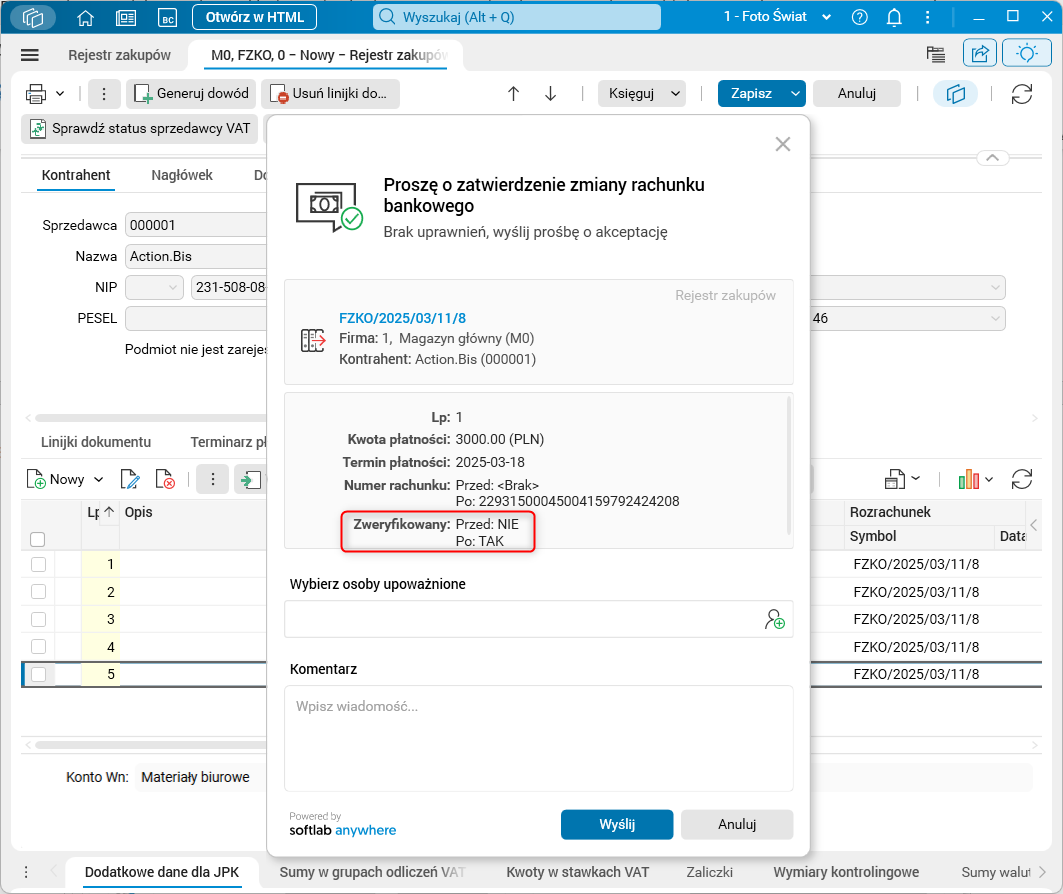1063x894 pixels.
Task: Open the bottom-left vertical dots menu
Action: (x=26, y=872)
